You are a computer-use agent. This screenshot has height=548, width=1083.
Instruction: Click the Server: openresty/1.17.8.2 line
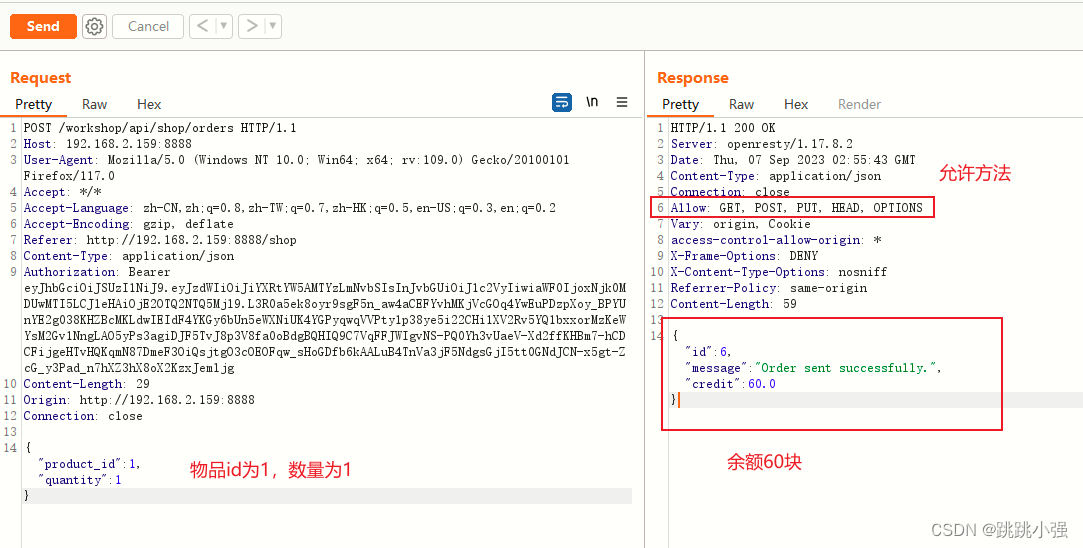point(762,144)
